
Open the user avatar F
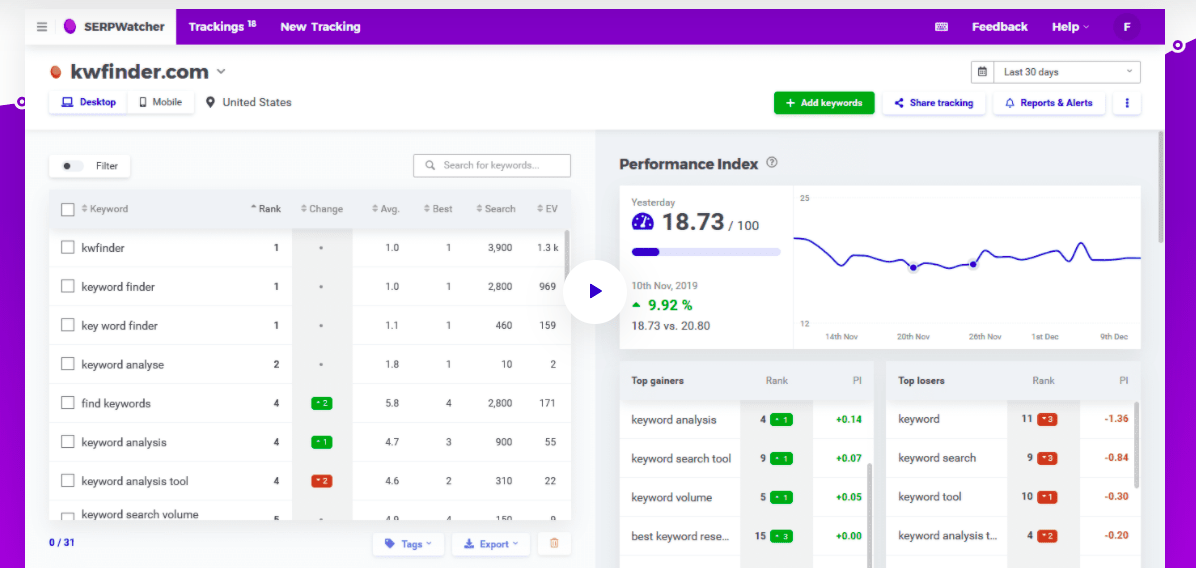coord(1127,27)
